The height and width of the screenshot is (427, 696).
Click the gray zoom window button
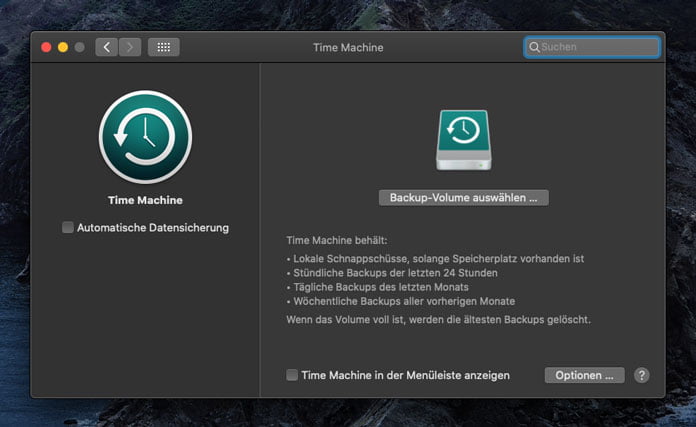(x=79, y=47)
